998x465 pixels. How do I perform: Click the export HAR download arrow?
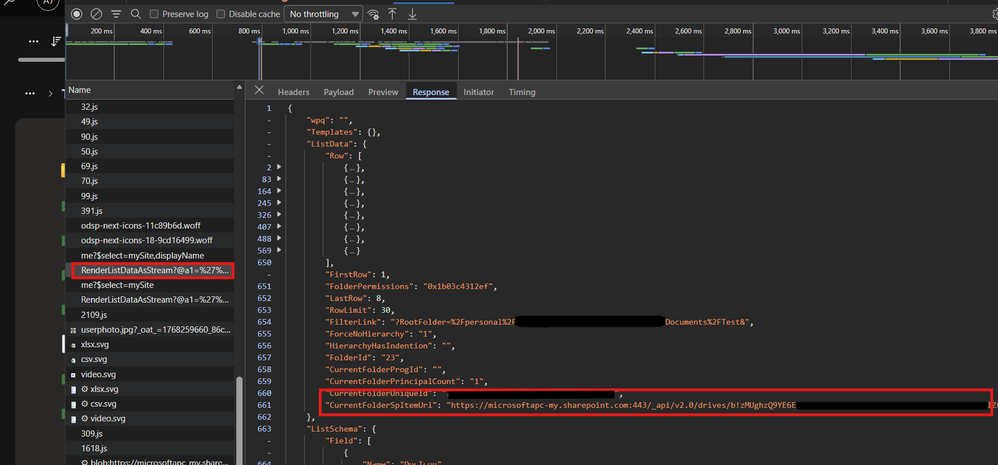click(x=412, y=15)
